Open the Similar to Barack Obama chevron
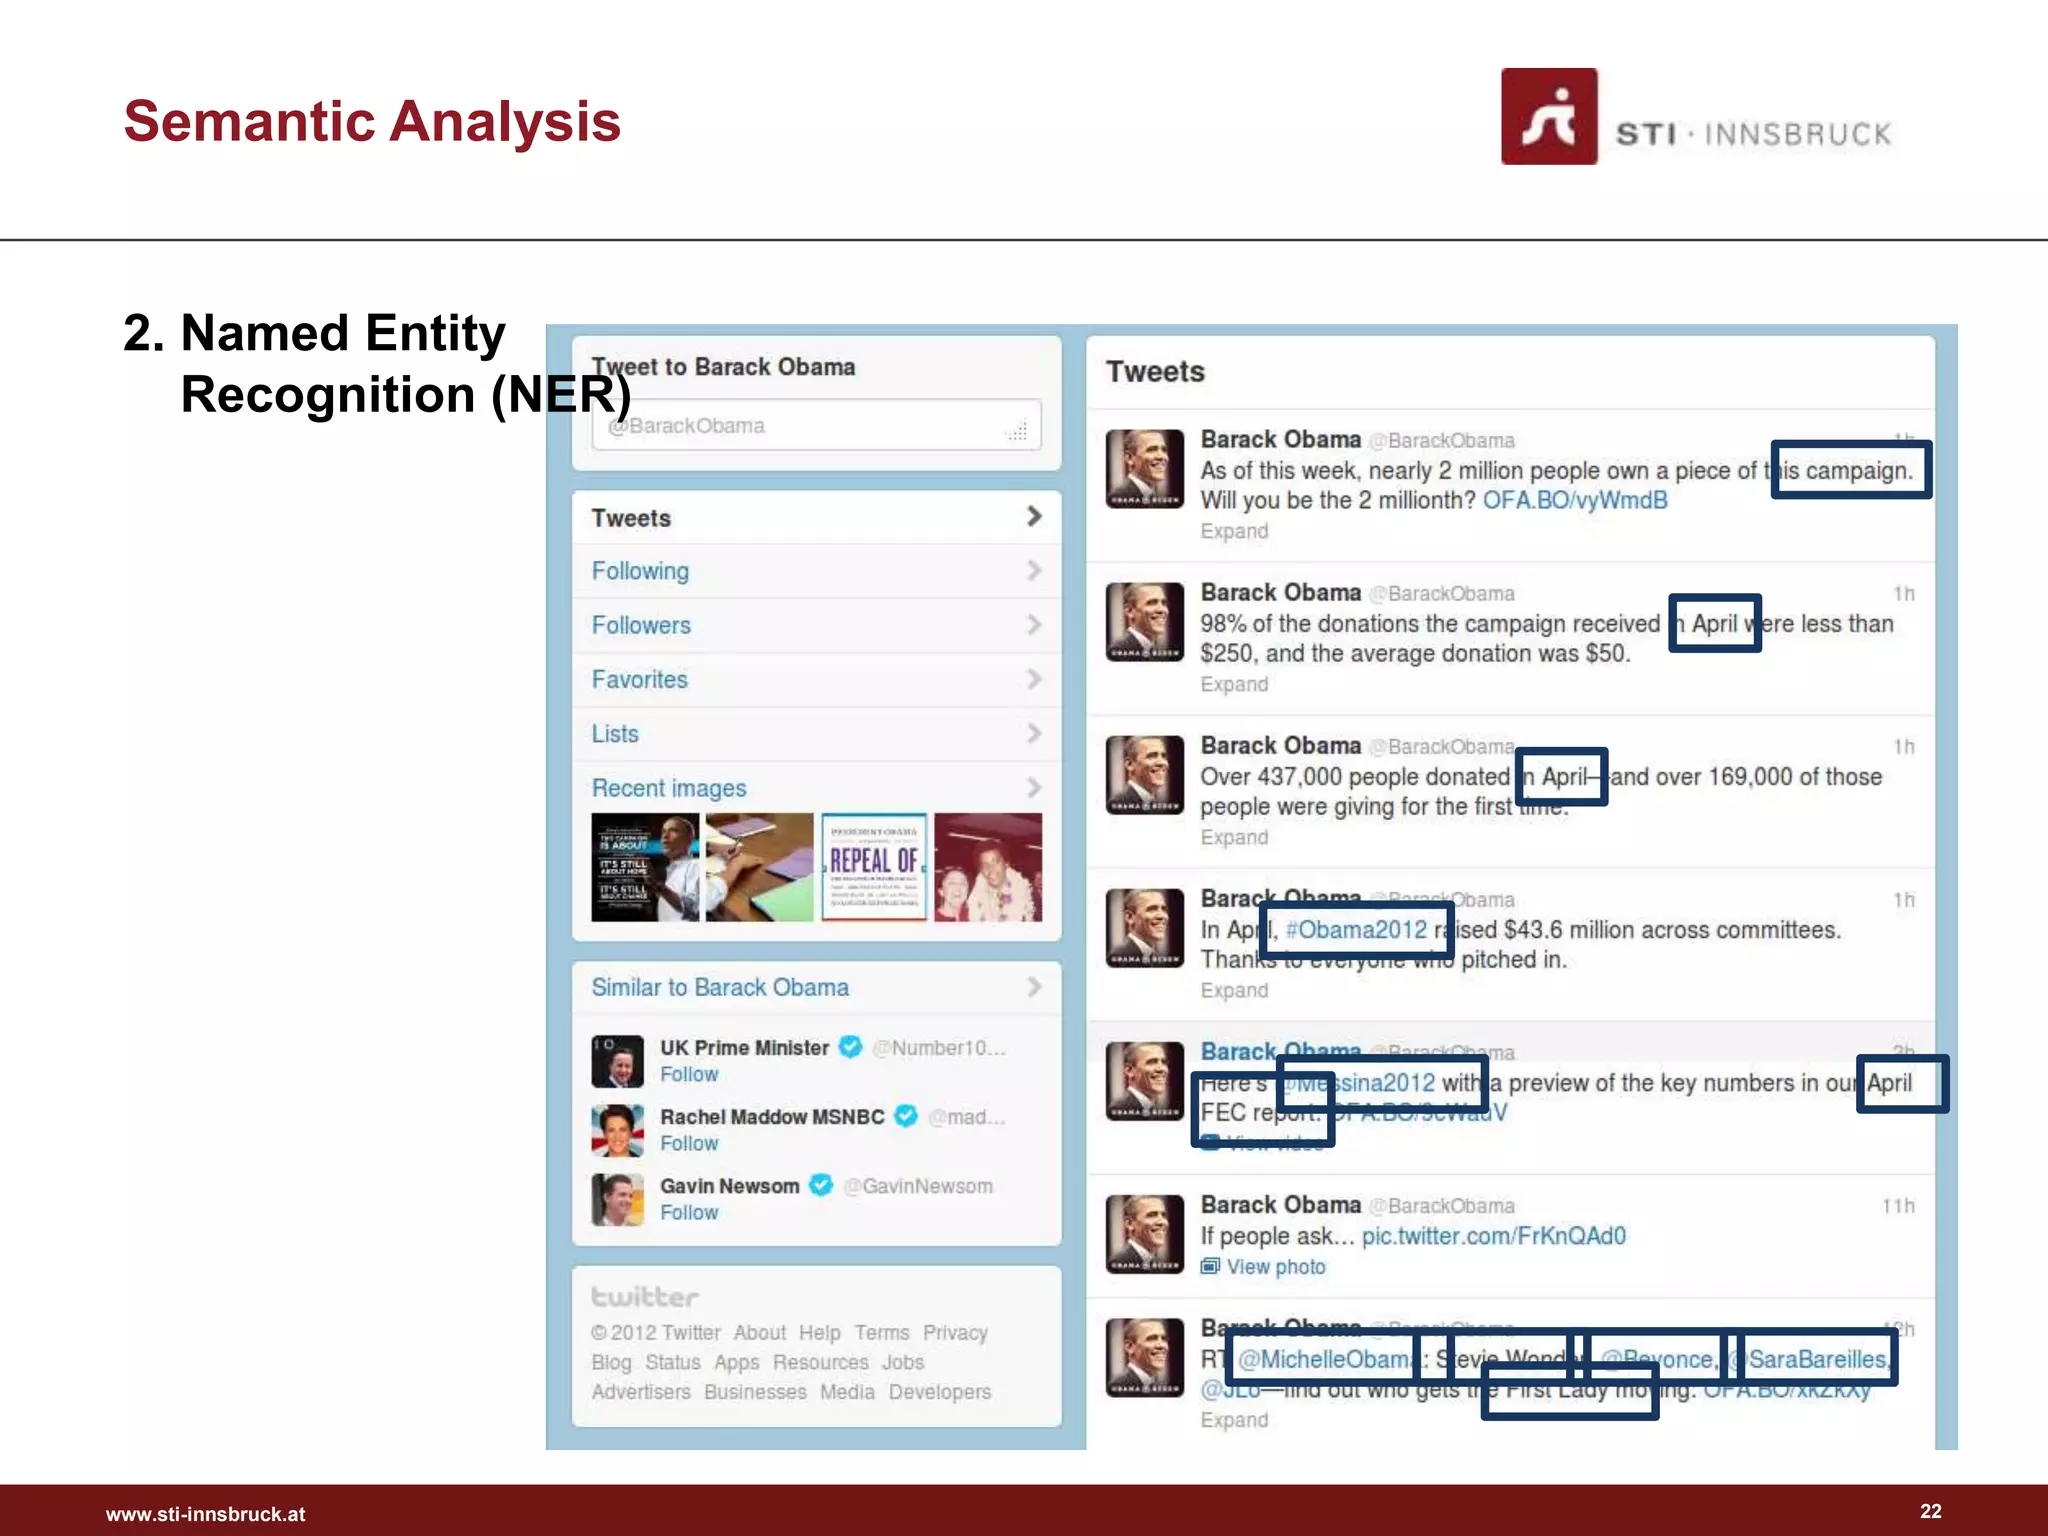The width and height of the screenshot is (2048, 1536). click(x=1034, y=987)
